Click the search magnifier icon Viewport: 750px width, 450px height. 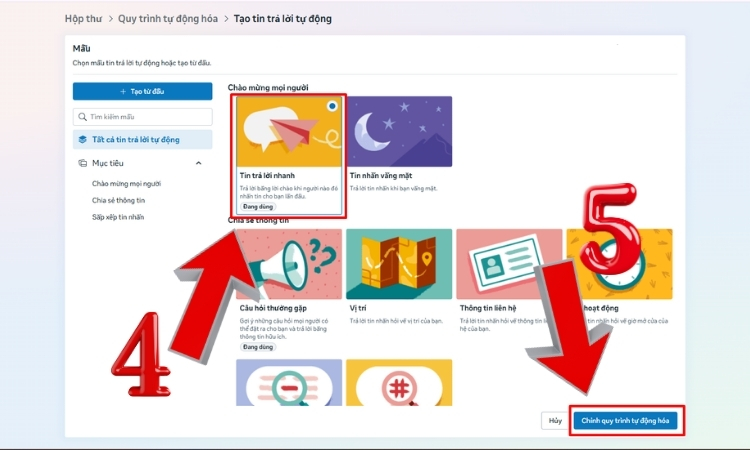(x=82, y=117)
